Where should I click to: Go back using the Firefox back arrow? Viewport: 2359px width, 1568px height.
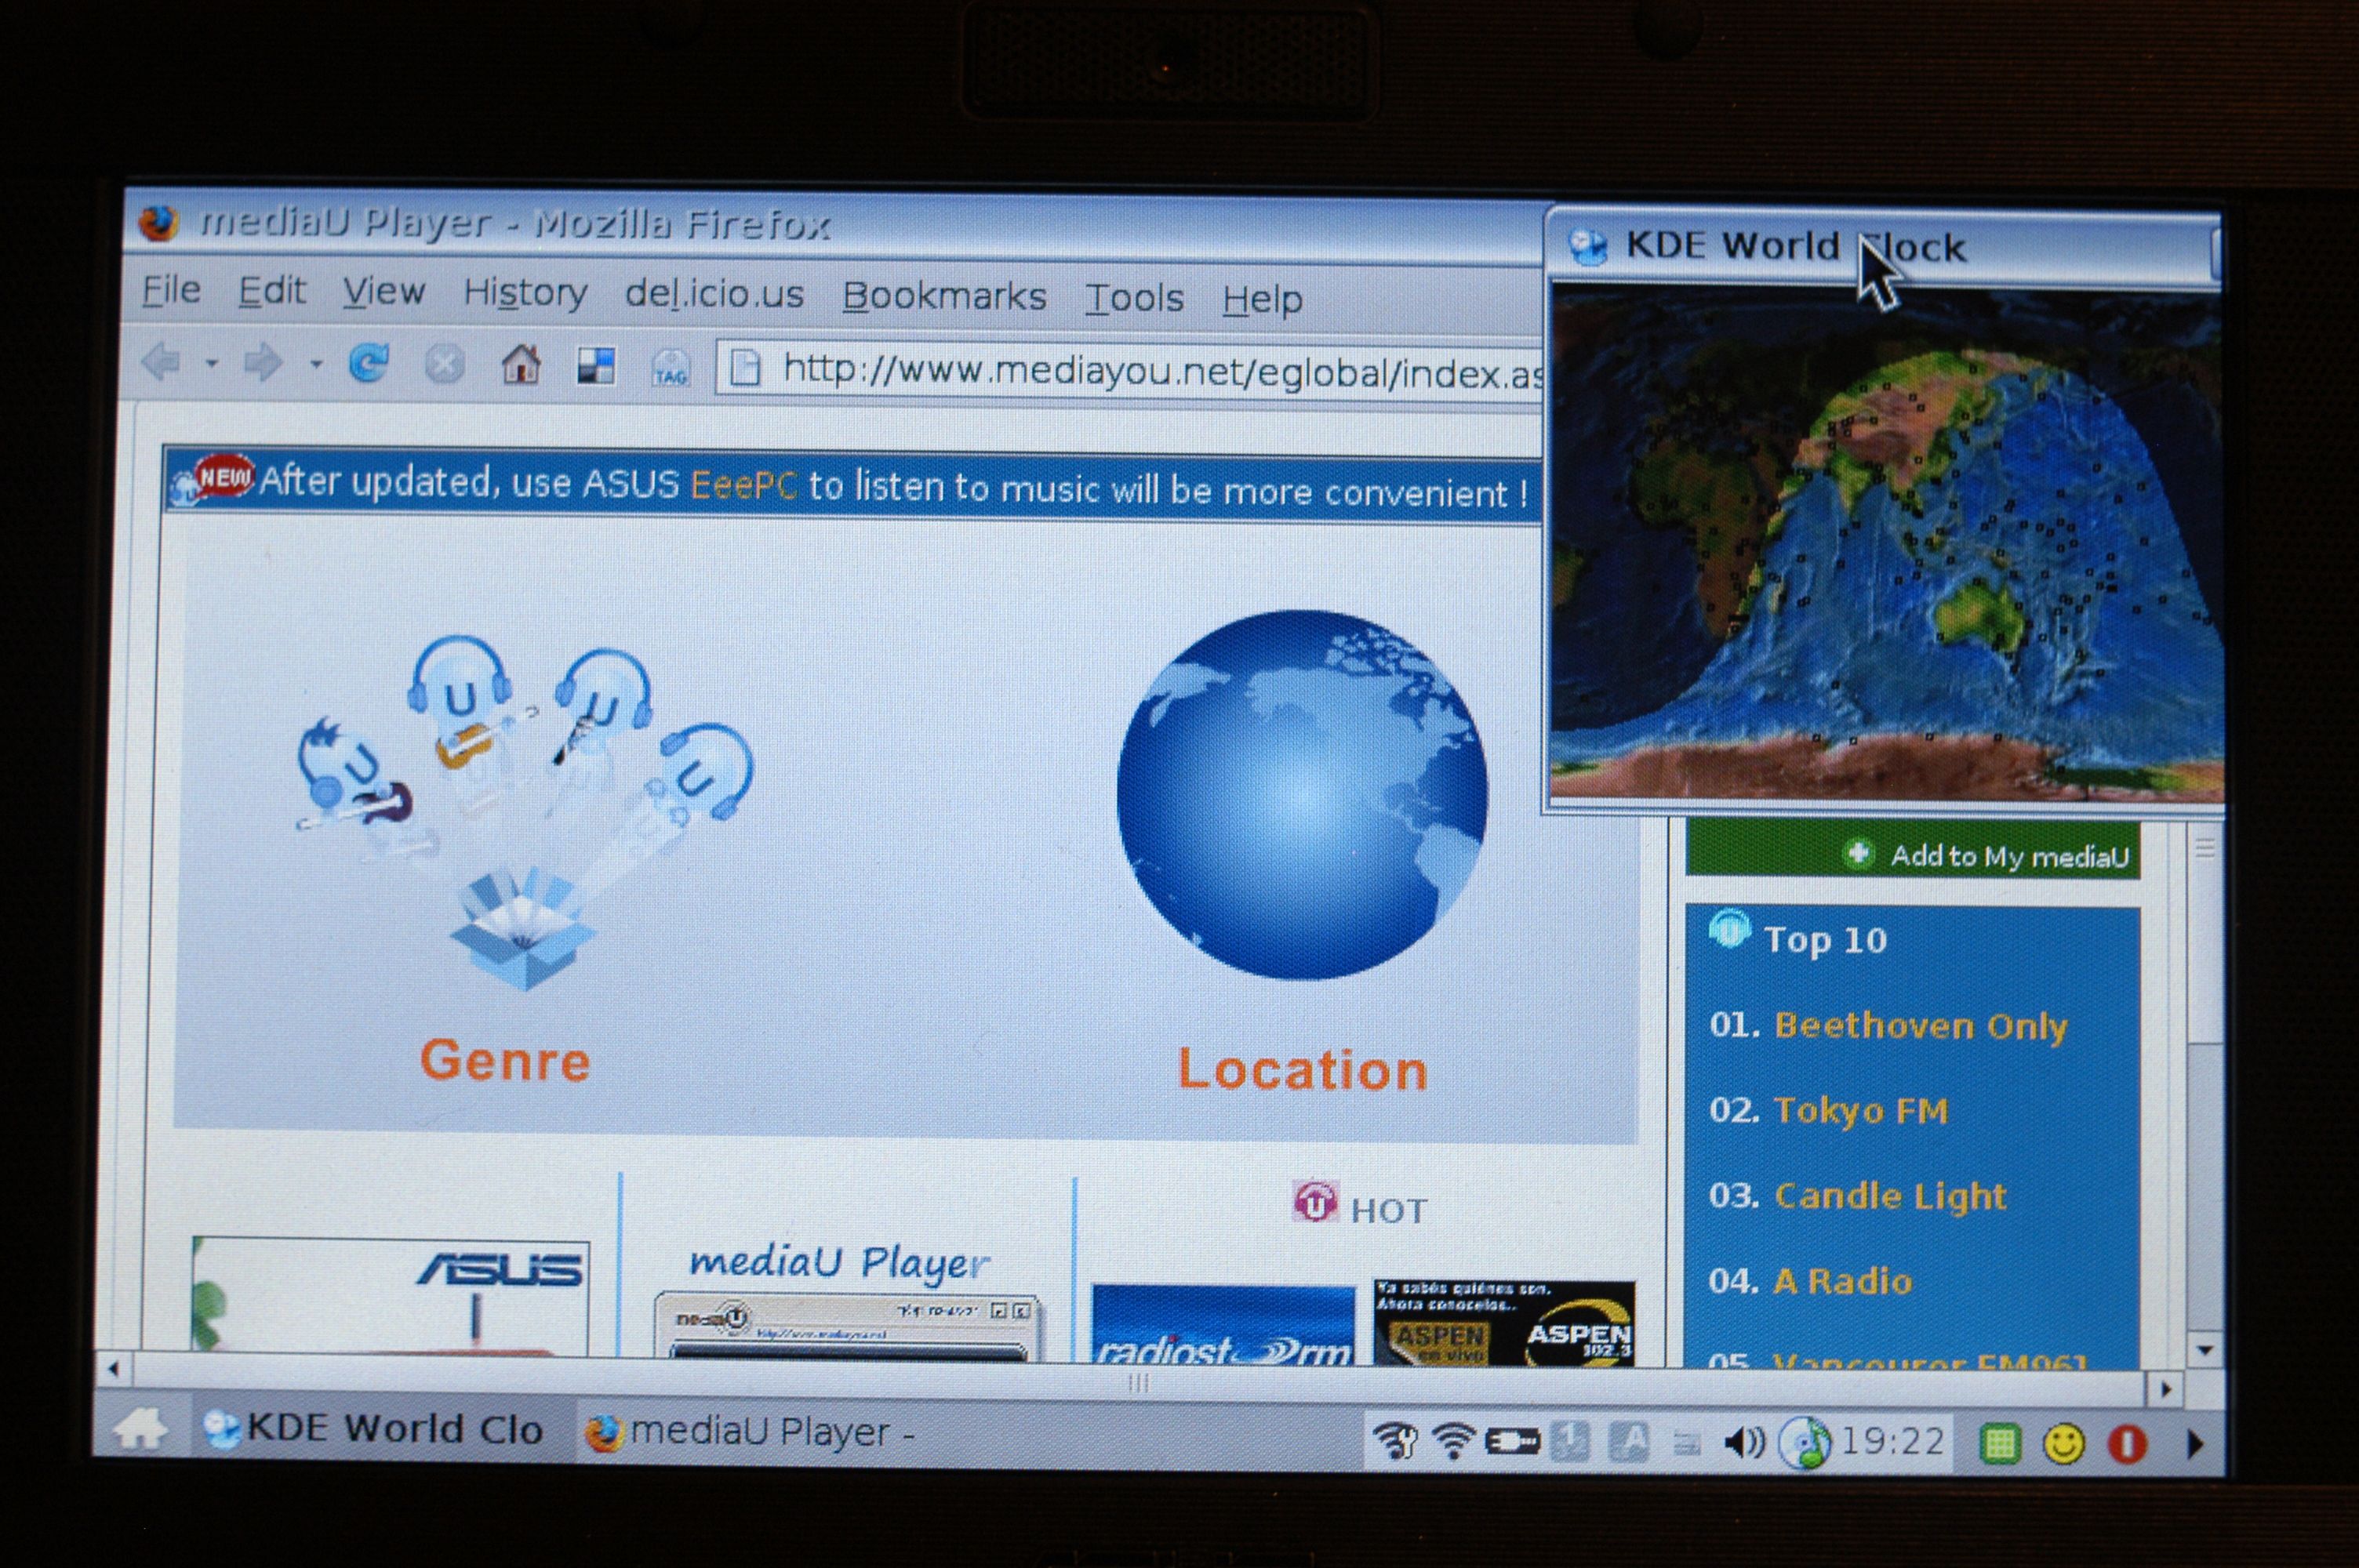pyautogui.click(x=161, y=361)
